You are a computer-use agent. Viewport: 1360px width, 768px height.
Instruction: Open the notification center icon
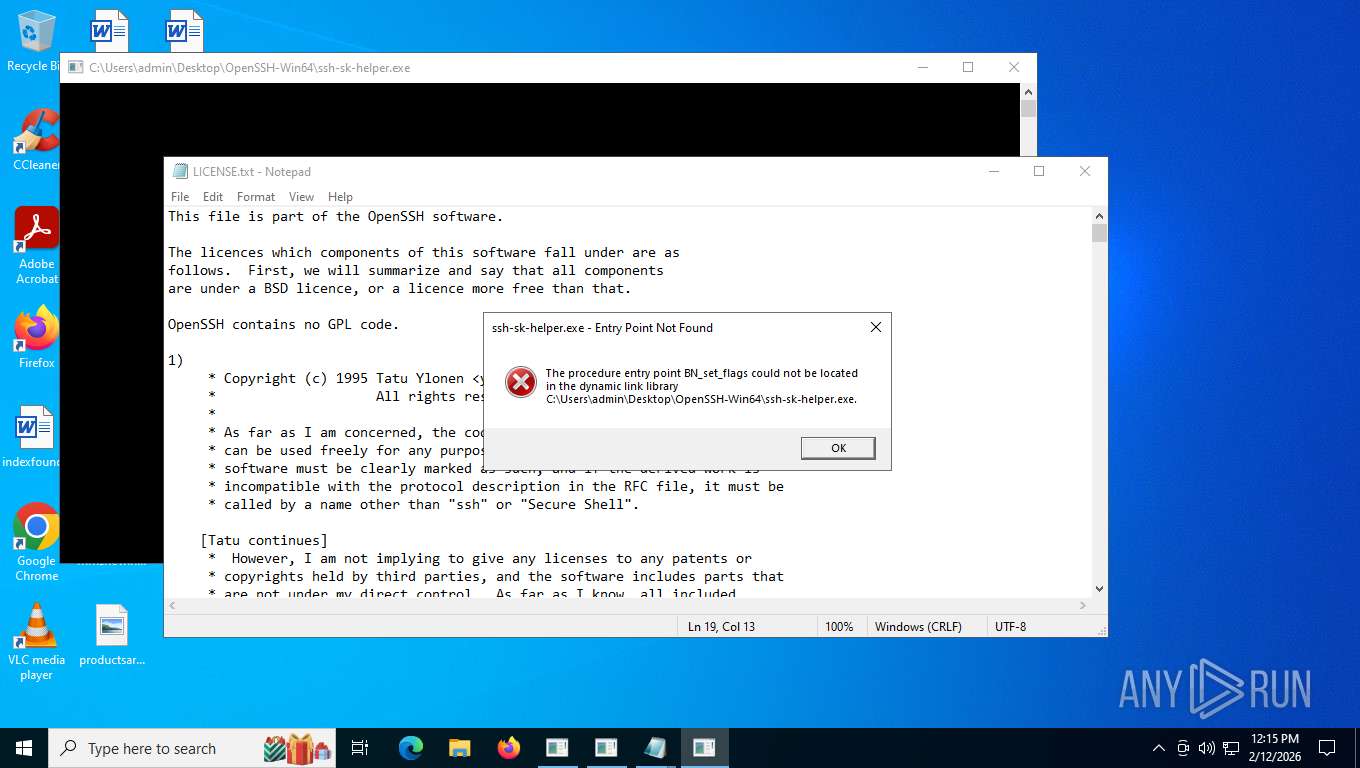point(1327,748)
